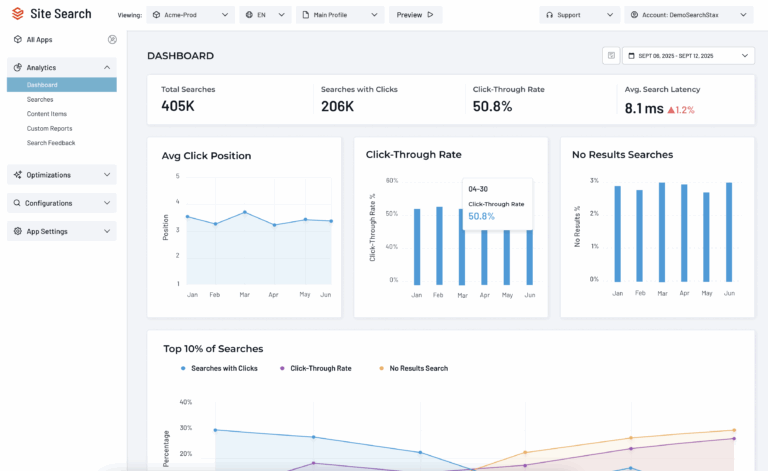Open the Main Profile dropdown
The image size is (768, 471).
tap(341, 15)
